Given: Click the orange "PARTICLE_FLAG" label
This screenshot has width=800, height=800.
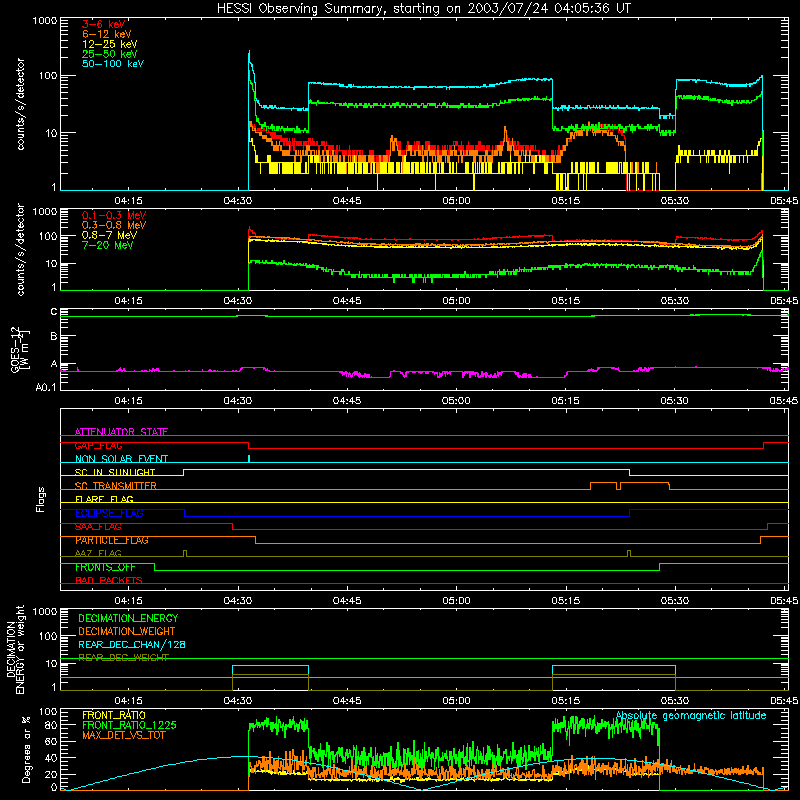Looking at the screenshot, I should point(112,540).
